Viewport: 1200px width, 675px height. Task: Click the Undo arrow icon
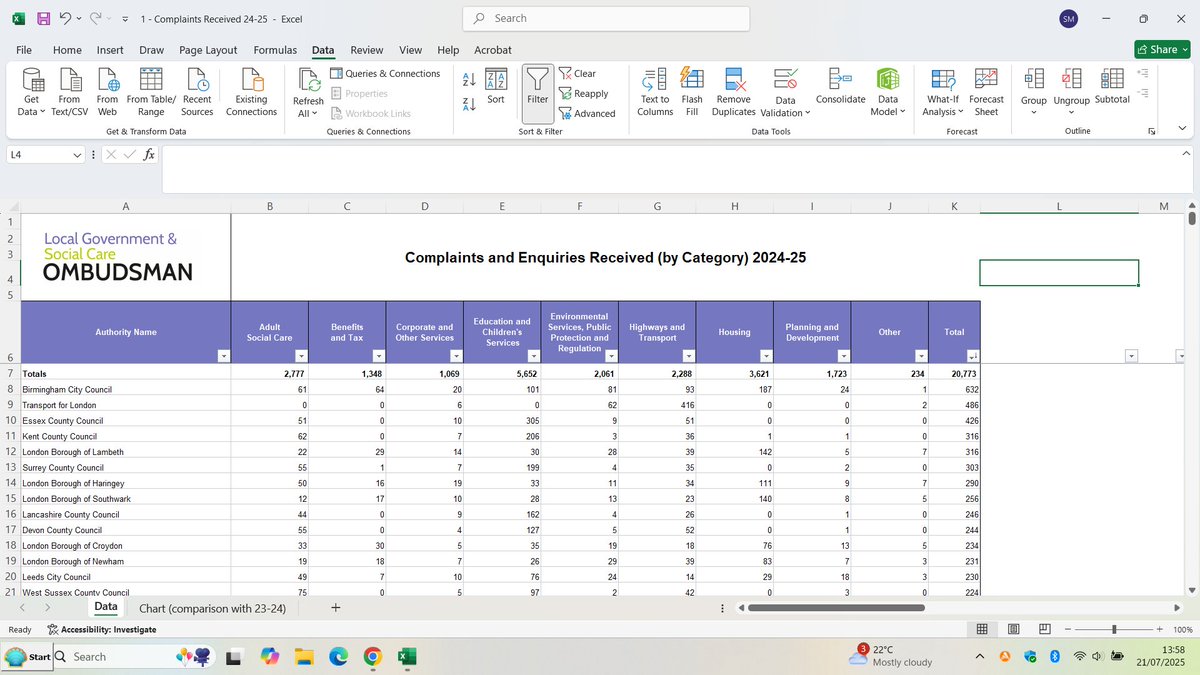(x=65, y=19)
